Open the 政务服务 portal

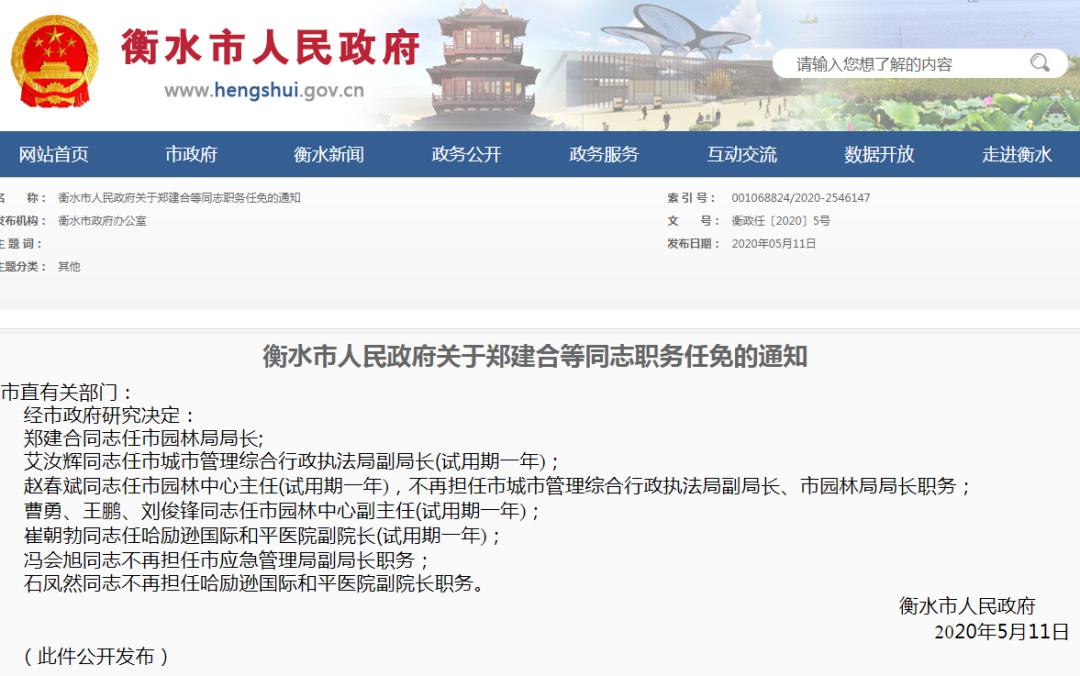pos(604,154)
